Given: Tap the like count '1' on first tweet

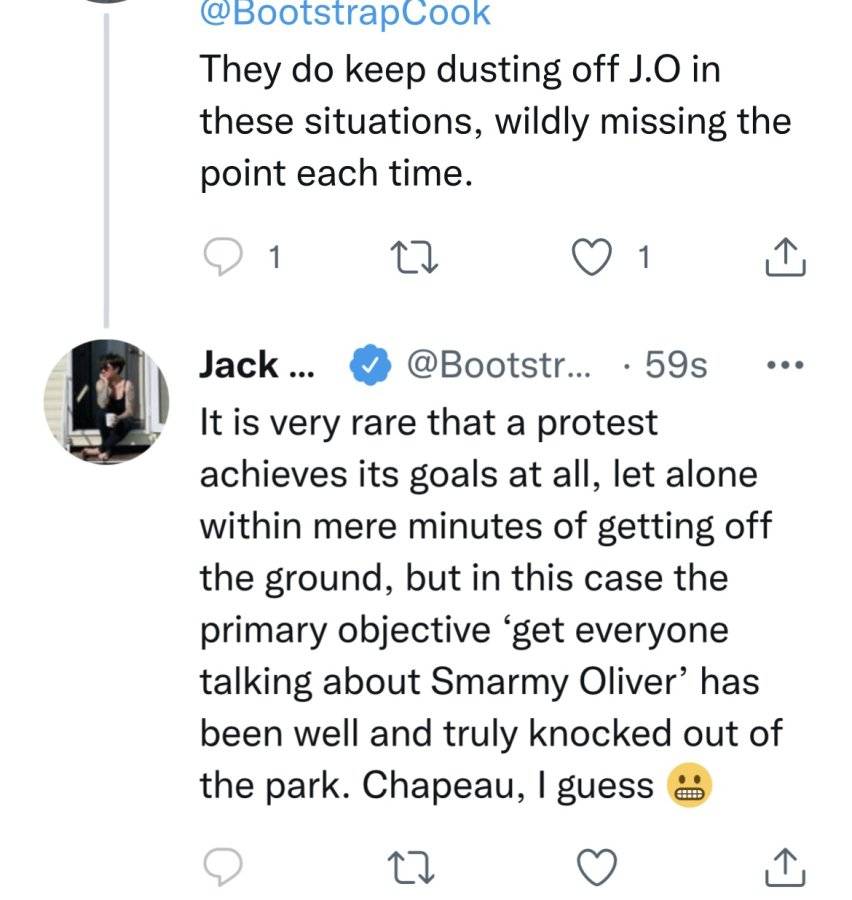Looking at the screenshot, I should [644, 257].
